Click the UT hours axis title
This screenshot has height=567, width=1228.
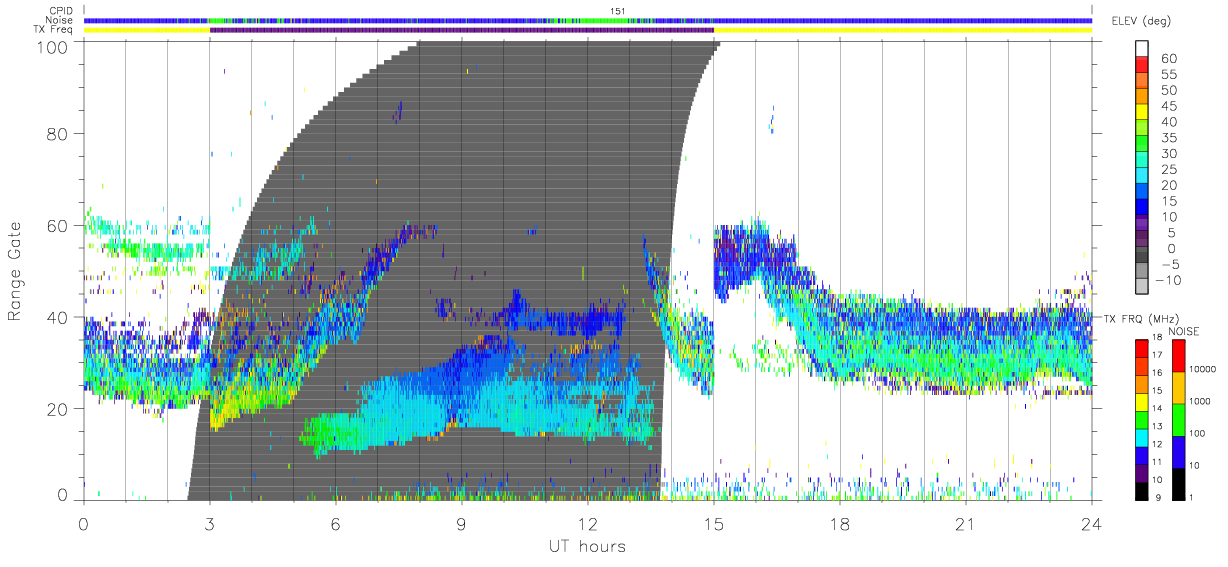pyautogui.click(x=587, y=546)
